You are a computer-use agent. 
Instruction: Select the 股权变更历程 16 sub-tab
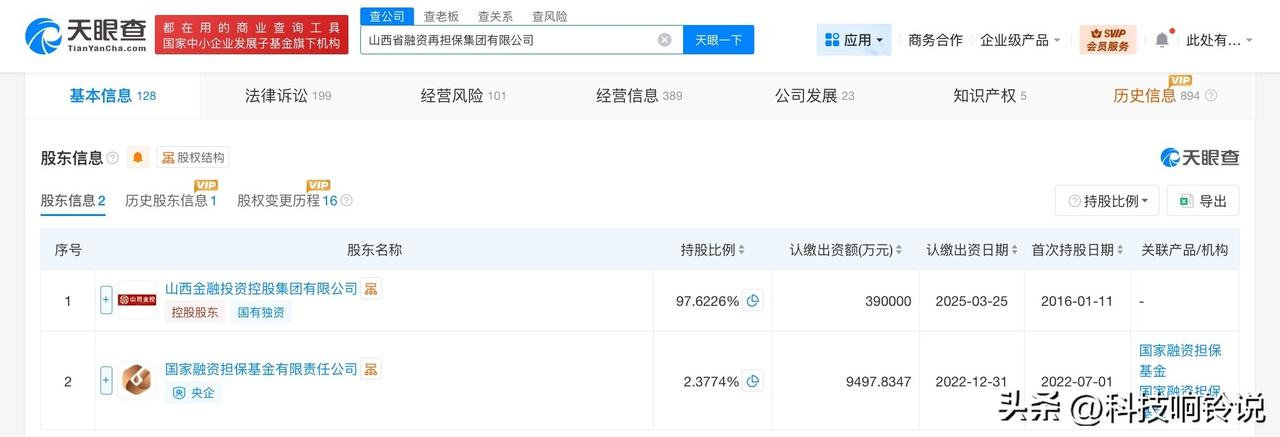[288, 200]
